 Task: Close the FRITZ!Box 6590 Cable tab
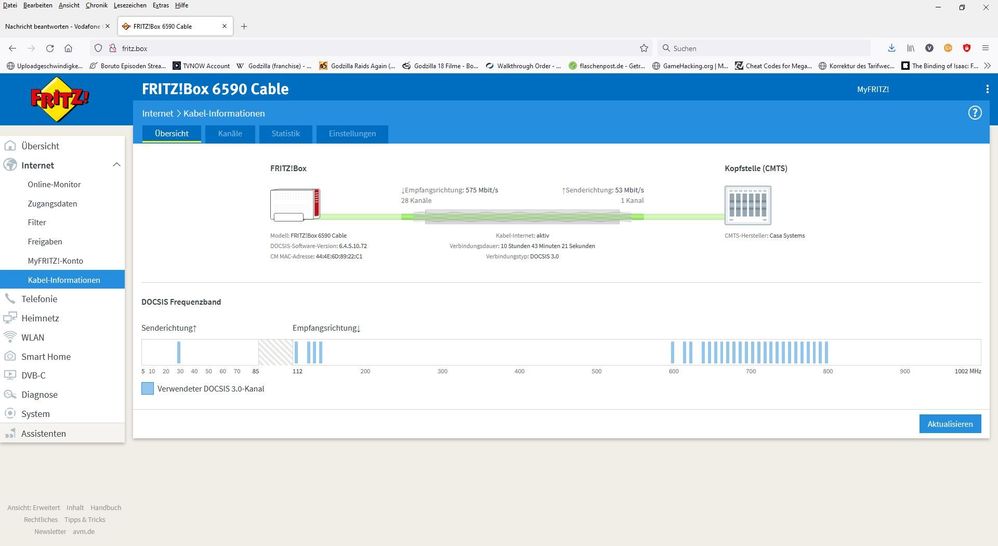[x=224, y=27]
